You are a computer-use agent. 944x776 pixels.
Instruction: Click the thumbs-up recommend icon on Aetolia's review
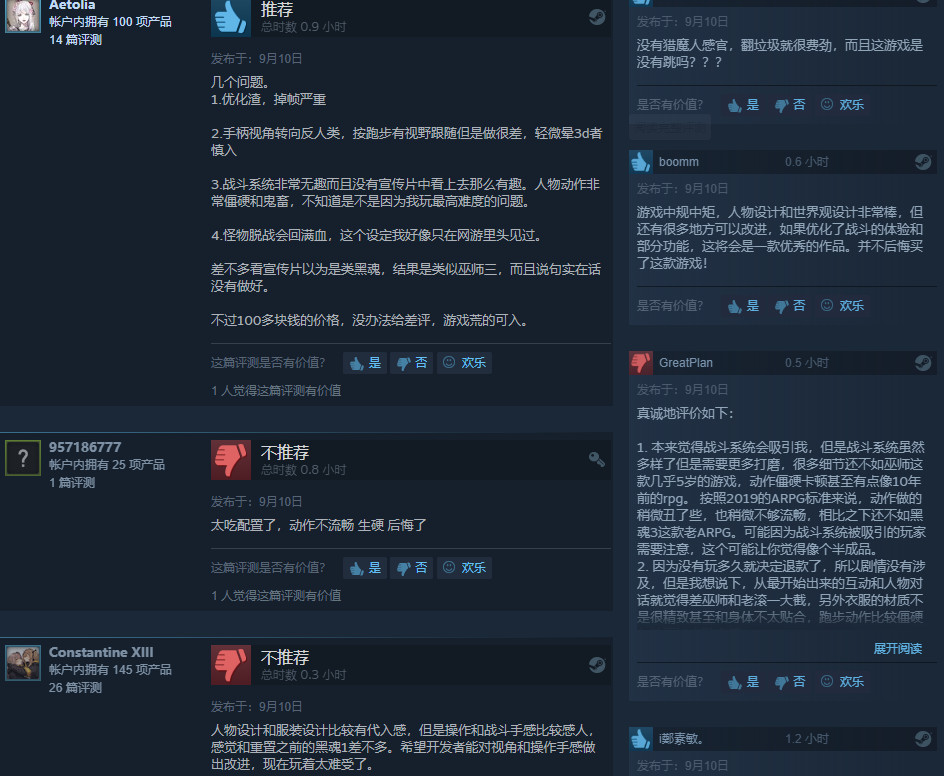[x=231, y=17]
